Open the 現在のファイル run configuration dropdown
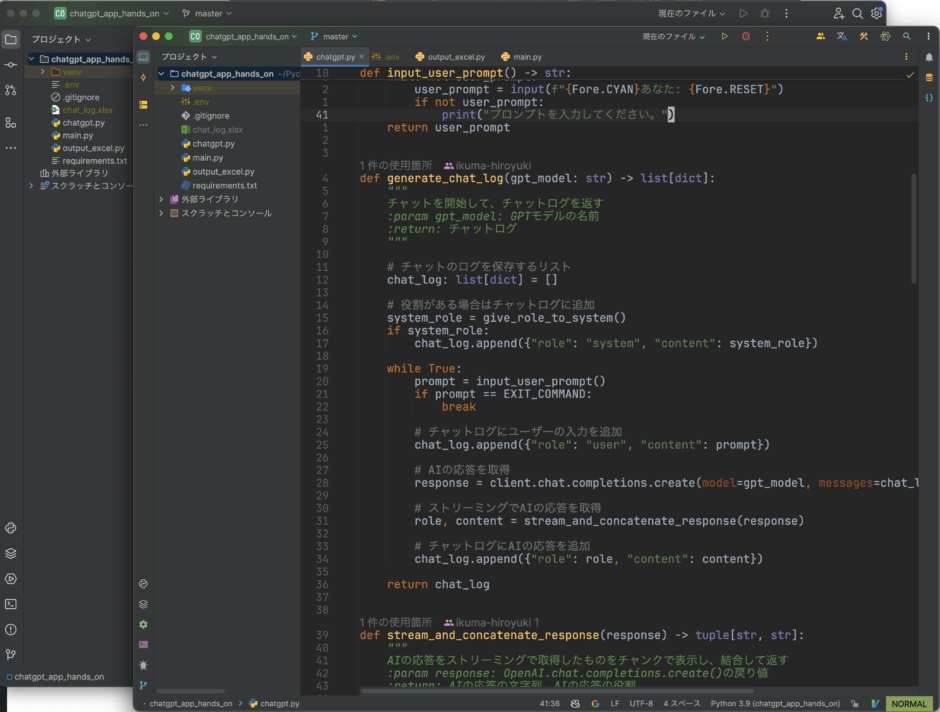Image resolution: width=940 pixels, height=712 pixels. tap(674, 37)
